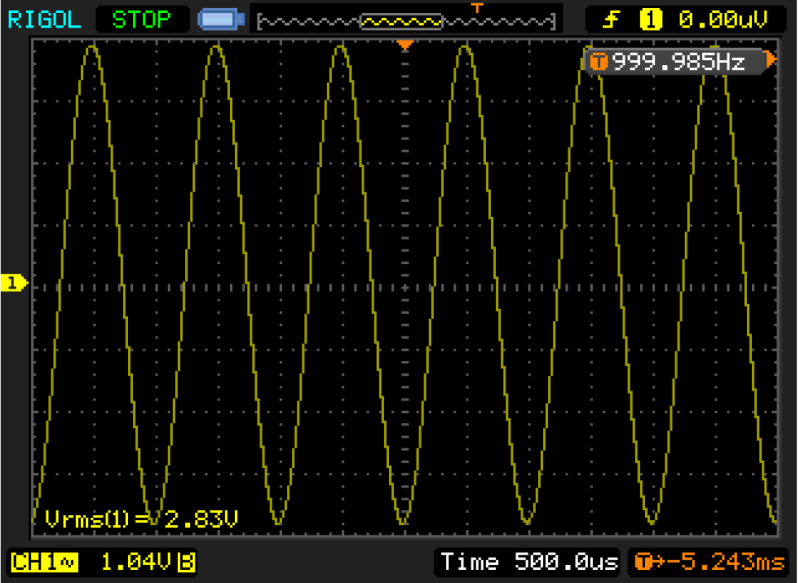Click the -5.243ms trigger offset readout

(726, 562)
